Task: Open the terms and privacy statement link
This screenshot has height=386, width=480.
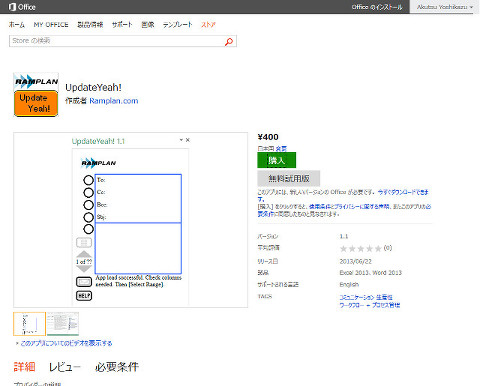Action: pyautogui.click(x=349, y=207)
